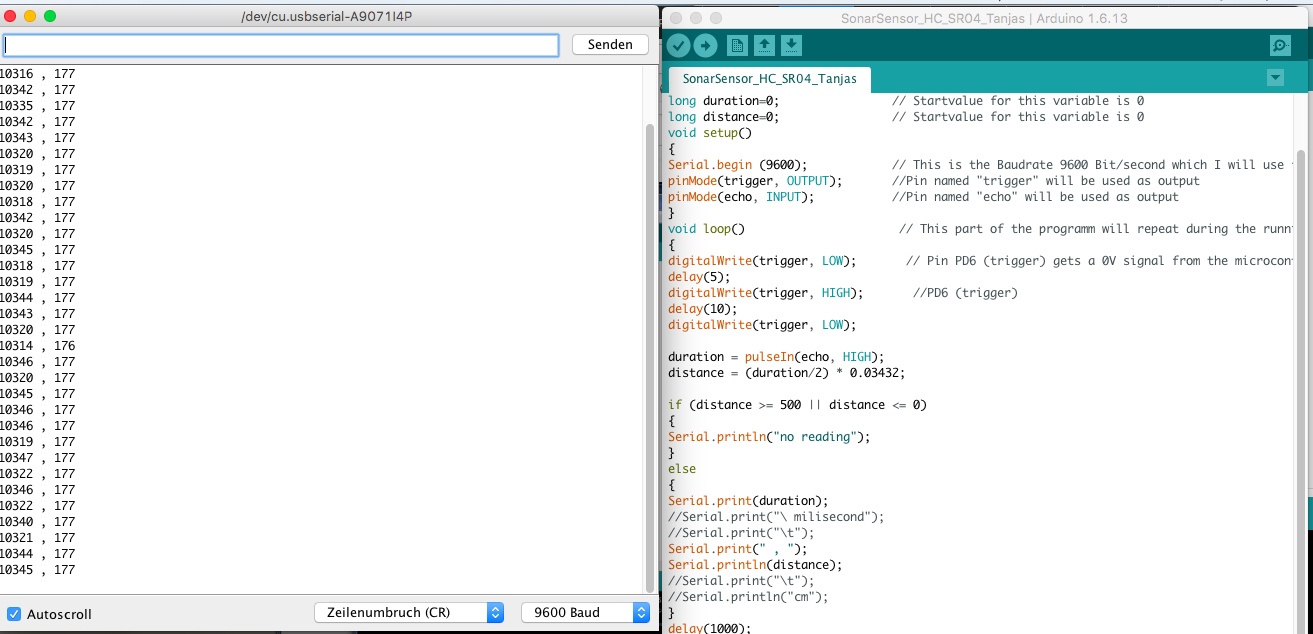
Task: Click the code line 'delay(1000);'
Action: tap(709, 628)
